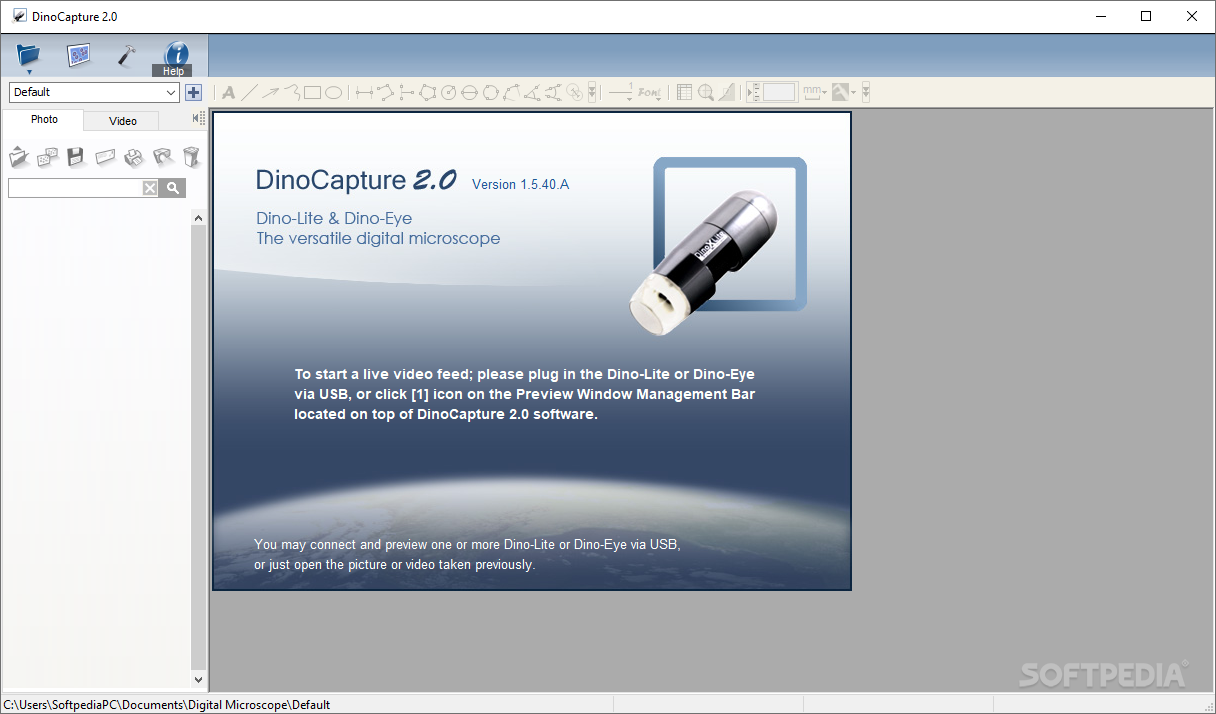Open the hammer Tools icon
This screenshot has width=1216, height=714.
126,54
